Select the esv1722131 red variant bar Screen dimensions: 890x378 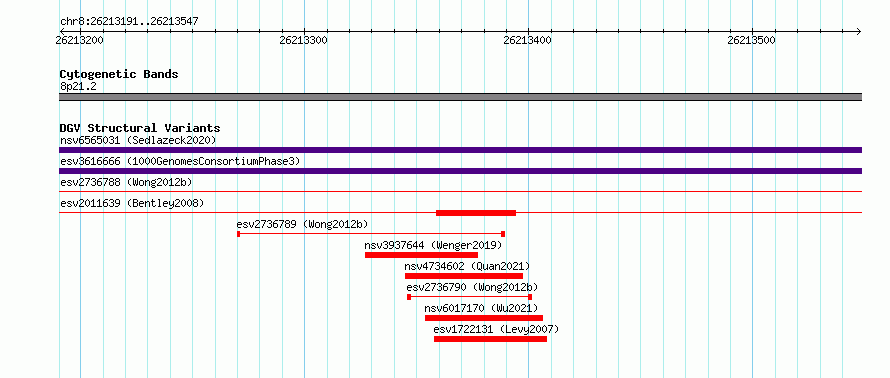490,339
